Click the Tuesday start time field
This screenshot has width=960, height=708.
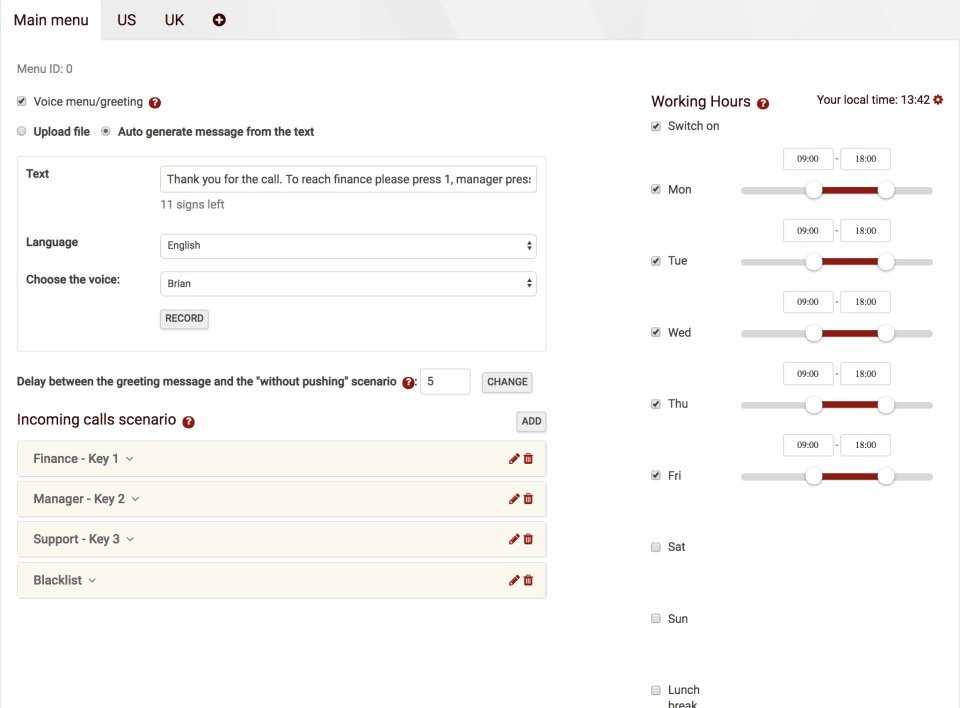[807, 230]
